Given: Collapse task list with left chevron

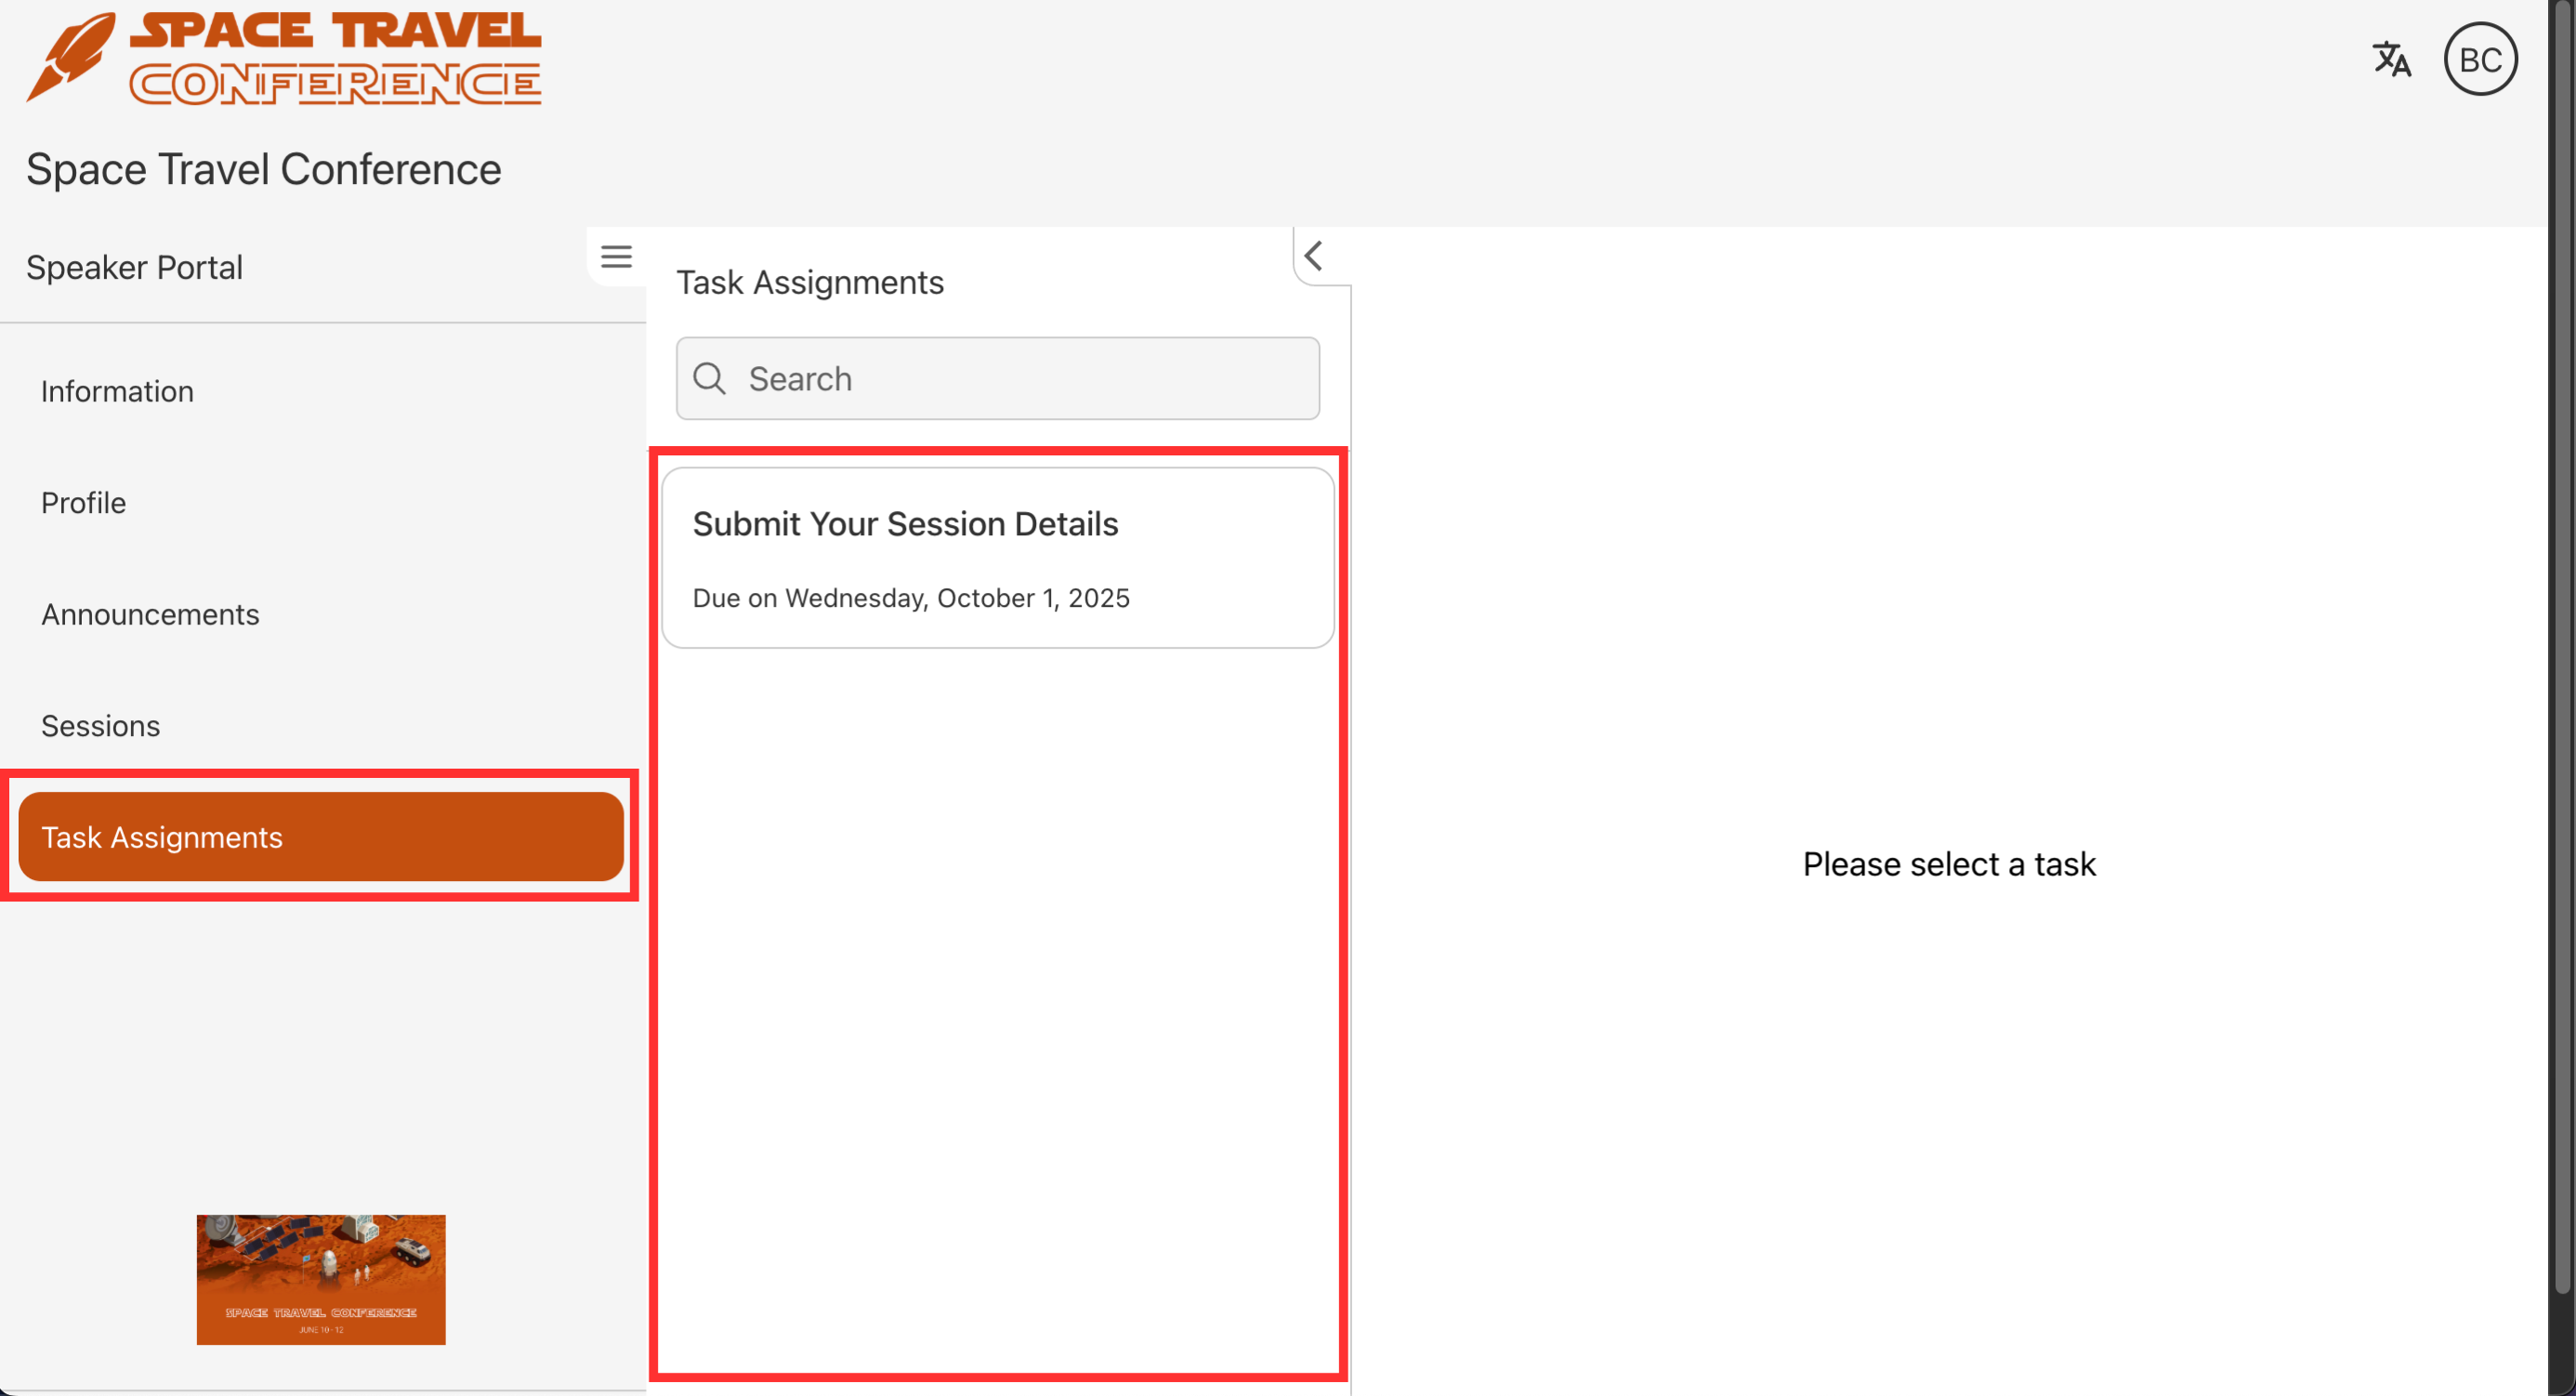Looking at the screenshot, I should point(1314,256).
